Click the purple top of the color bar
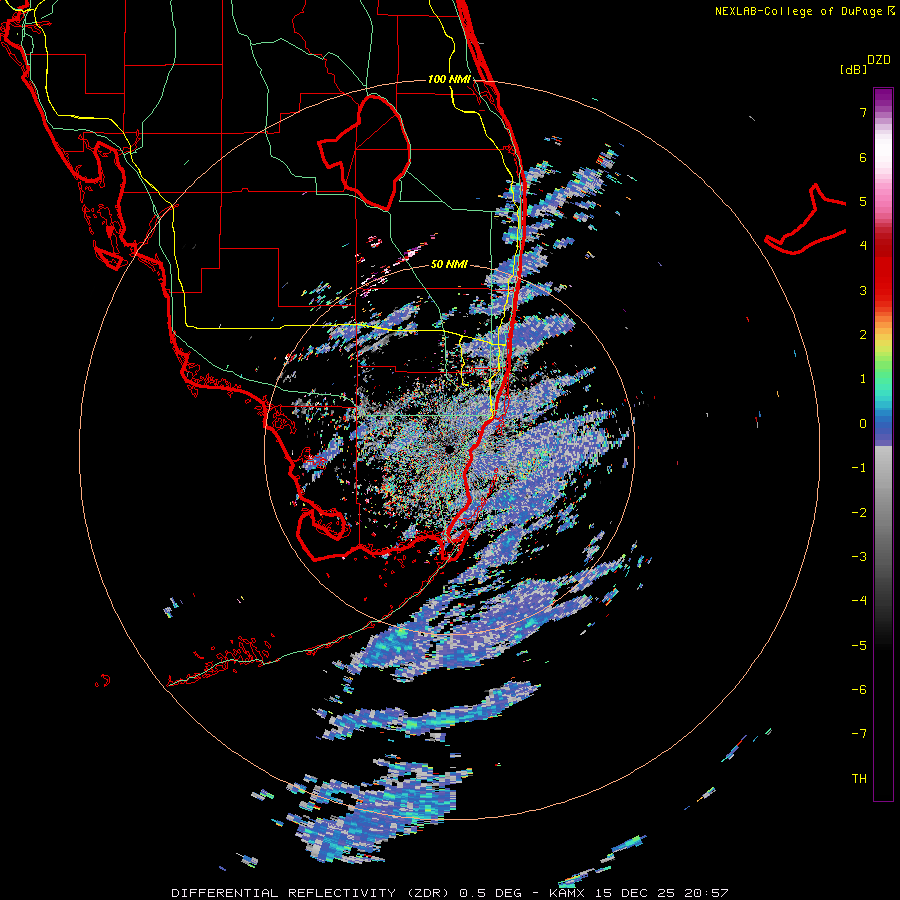900x900 pixels. click(x=883, y=98)
